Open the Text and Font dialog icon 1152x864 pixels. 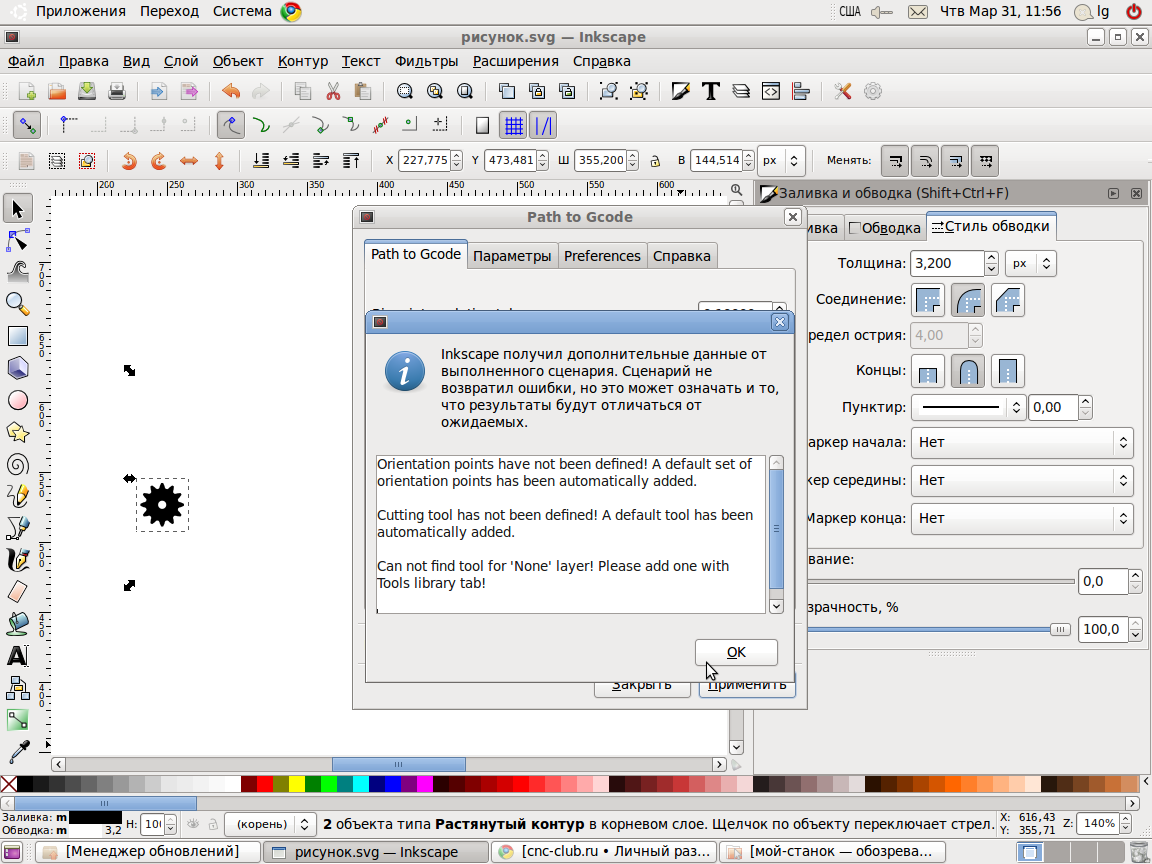(710, 92)
